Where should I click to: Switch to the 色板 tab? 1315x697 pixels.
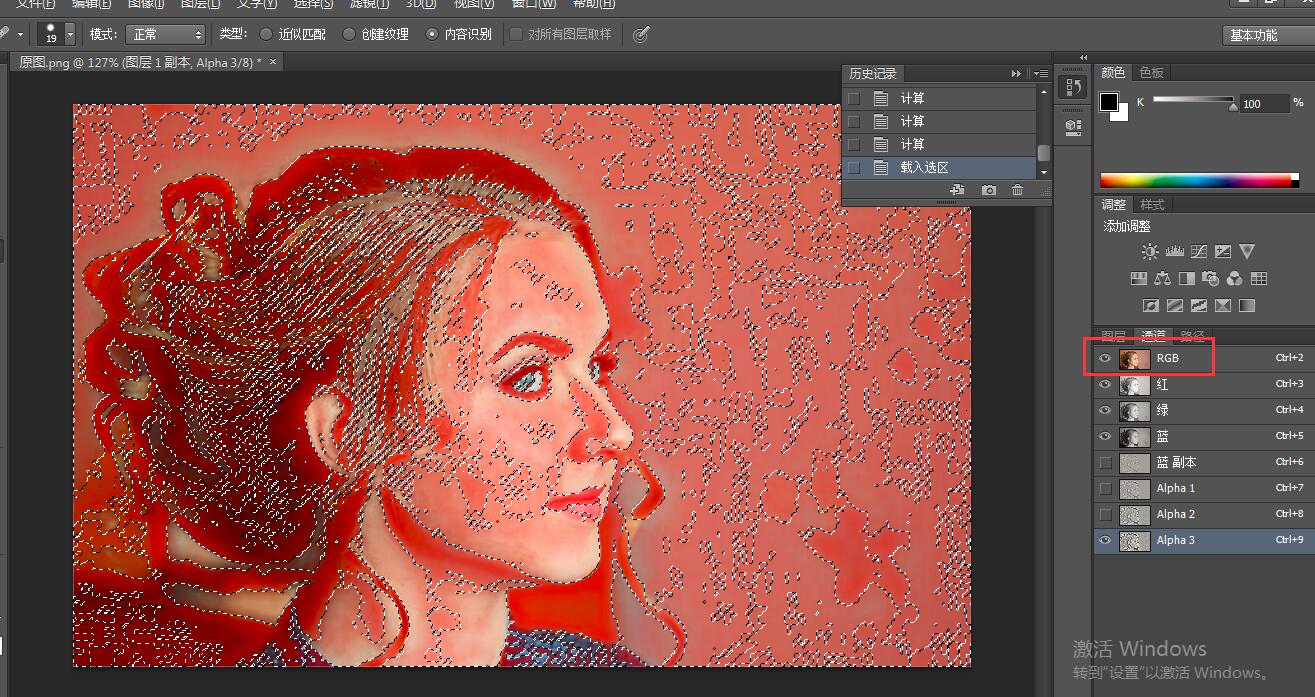click(x=1151, y=73)
